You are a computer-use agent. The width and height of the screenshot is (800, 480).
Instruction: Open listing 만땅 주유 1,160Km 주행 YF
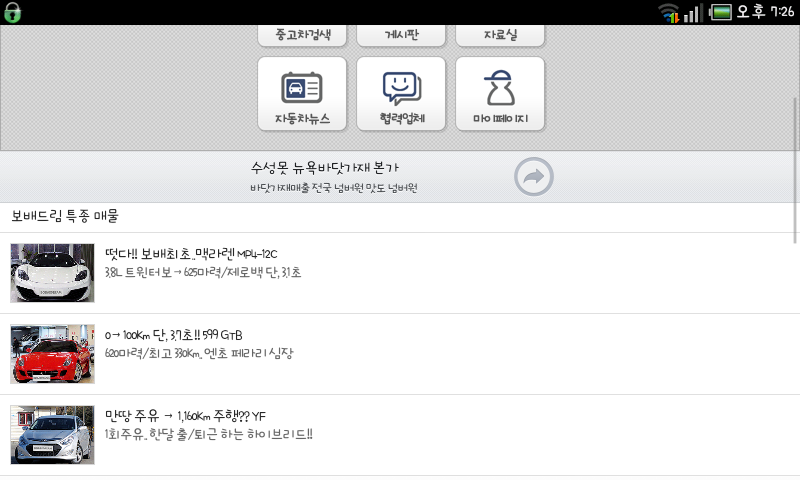pos(185,416)
